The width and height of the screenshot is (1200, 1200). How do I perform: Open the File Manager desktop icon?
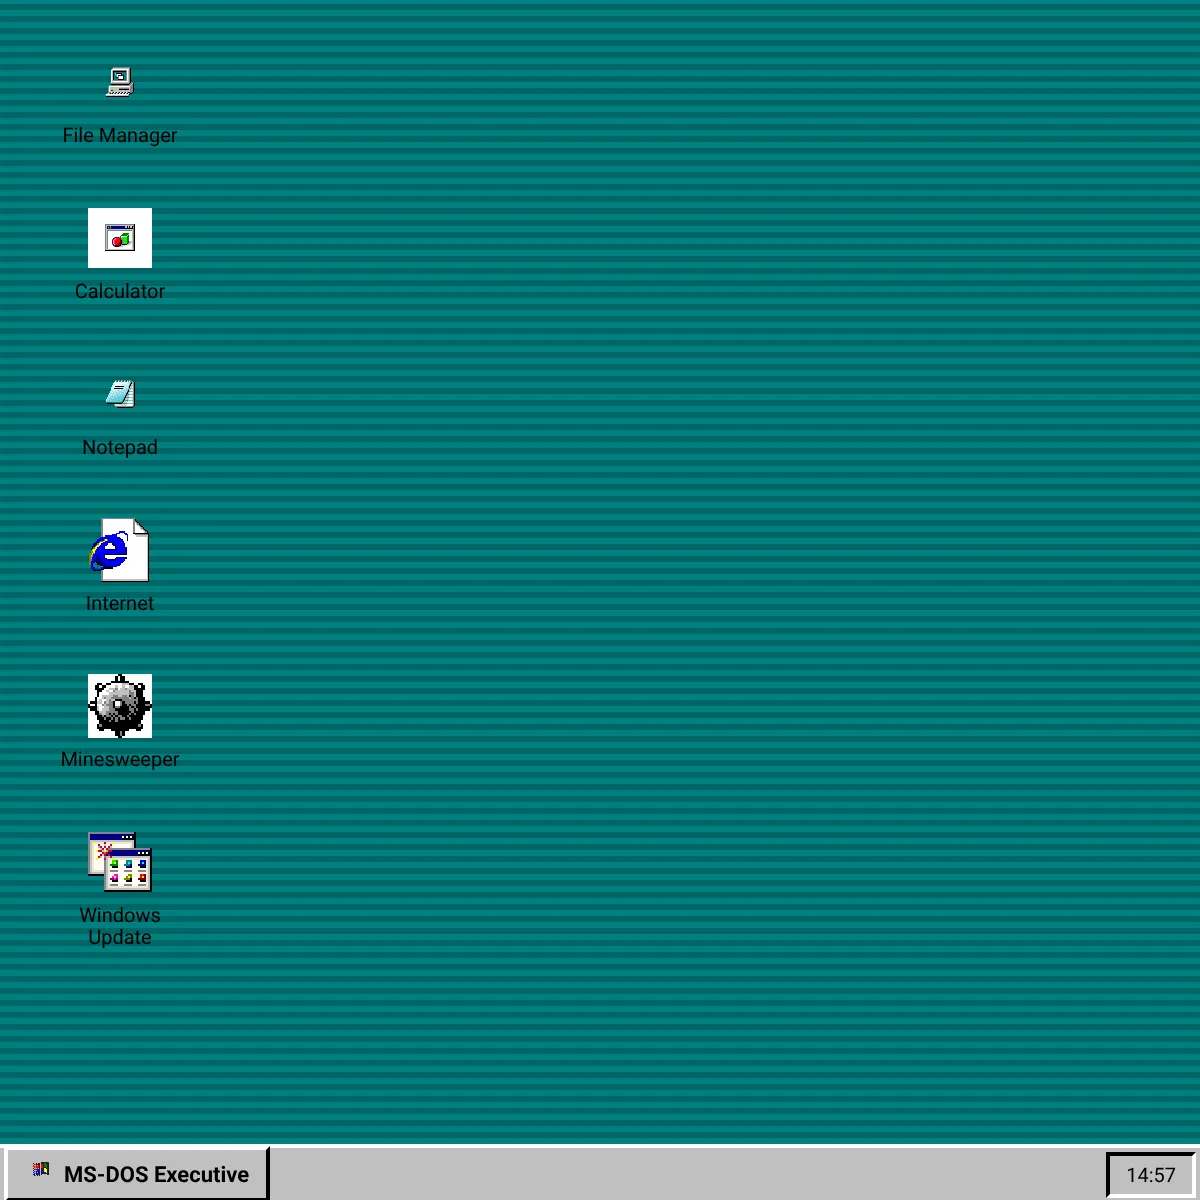pos(119,83)
